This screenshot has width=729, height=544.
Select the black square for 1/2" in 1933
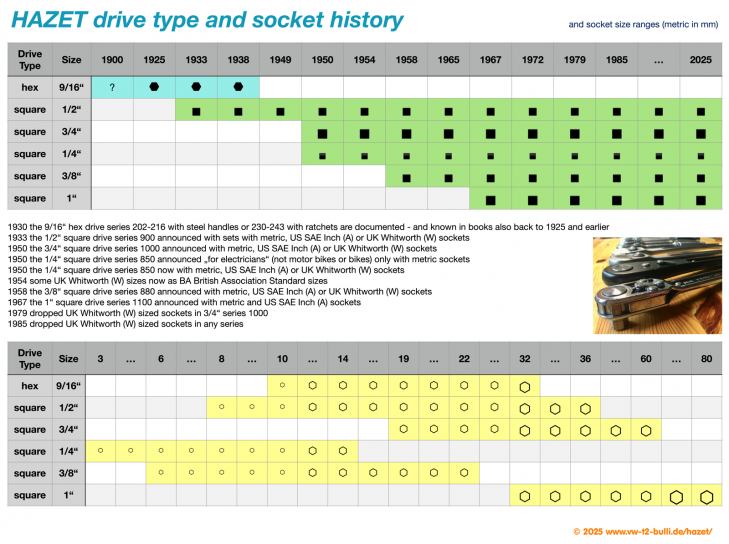click(196, 110)
